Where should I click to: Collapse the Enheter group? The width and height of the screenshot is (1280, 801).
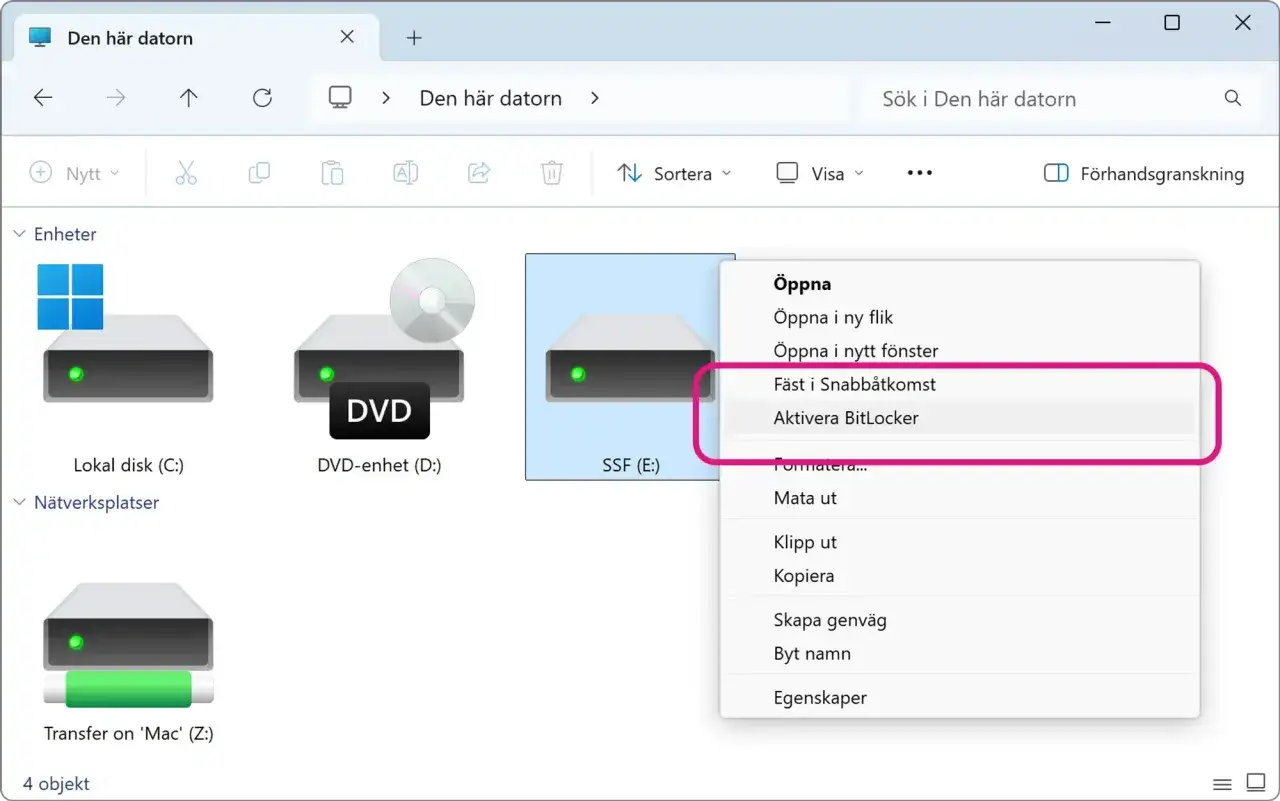click(18, 234)
